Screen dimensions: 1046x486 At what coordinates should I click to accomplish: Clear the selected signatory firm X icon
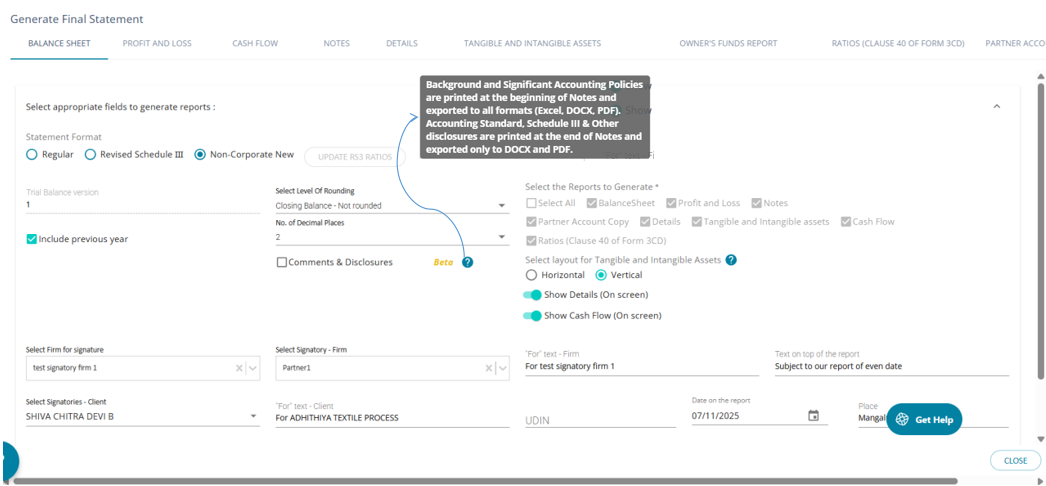pyautogui.click(x=239, y=368)
